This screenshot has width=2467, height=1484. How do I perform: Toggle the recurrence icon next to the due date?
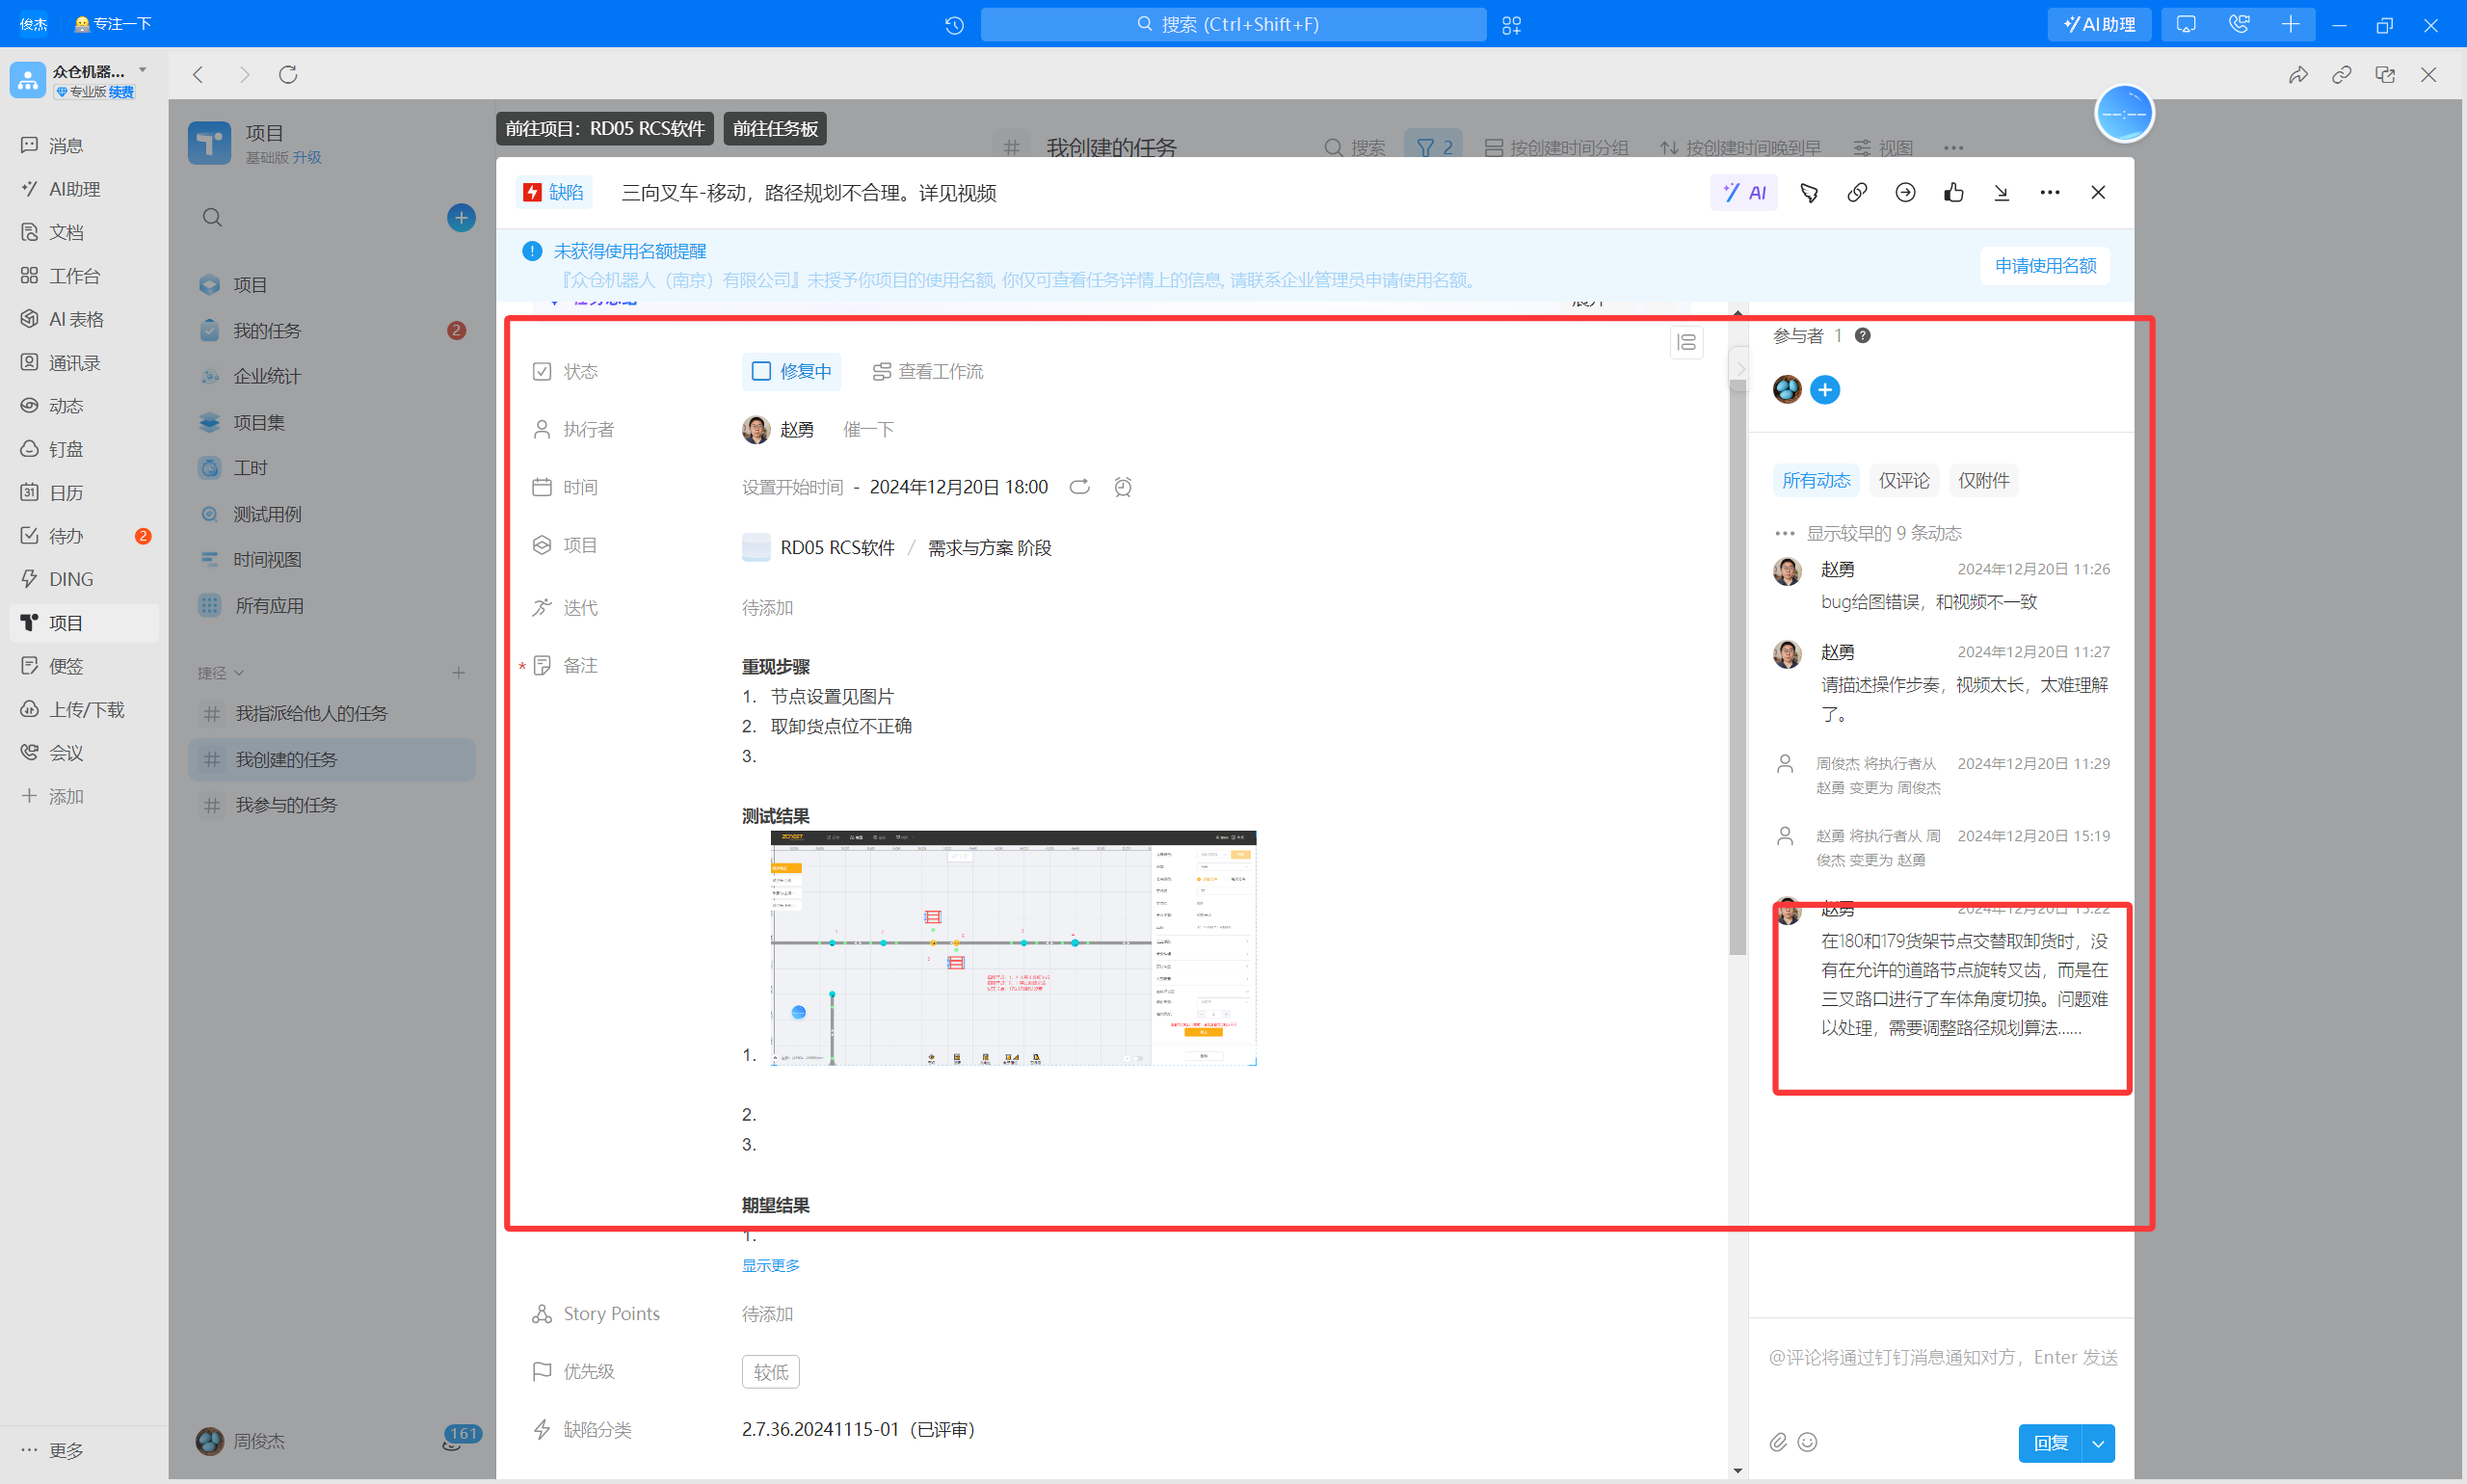(x=1079, y=487)
